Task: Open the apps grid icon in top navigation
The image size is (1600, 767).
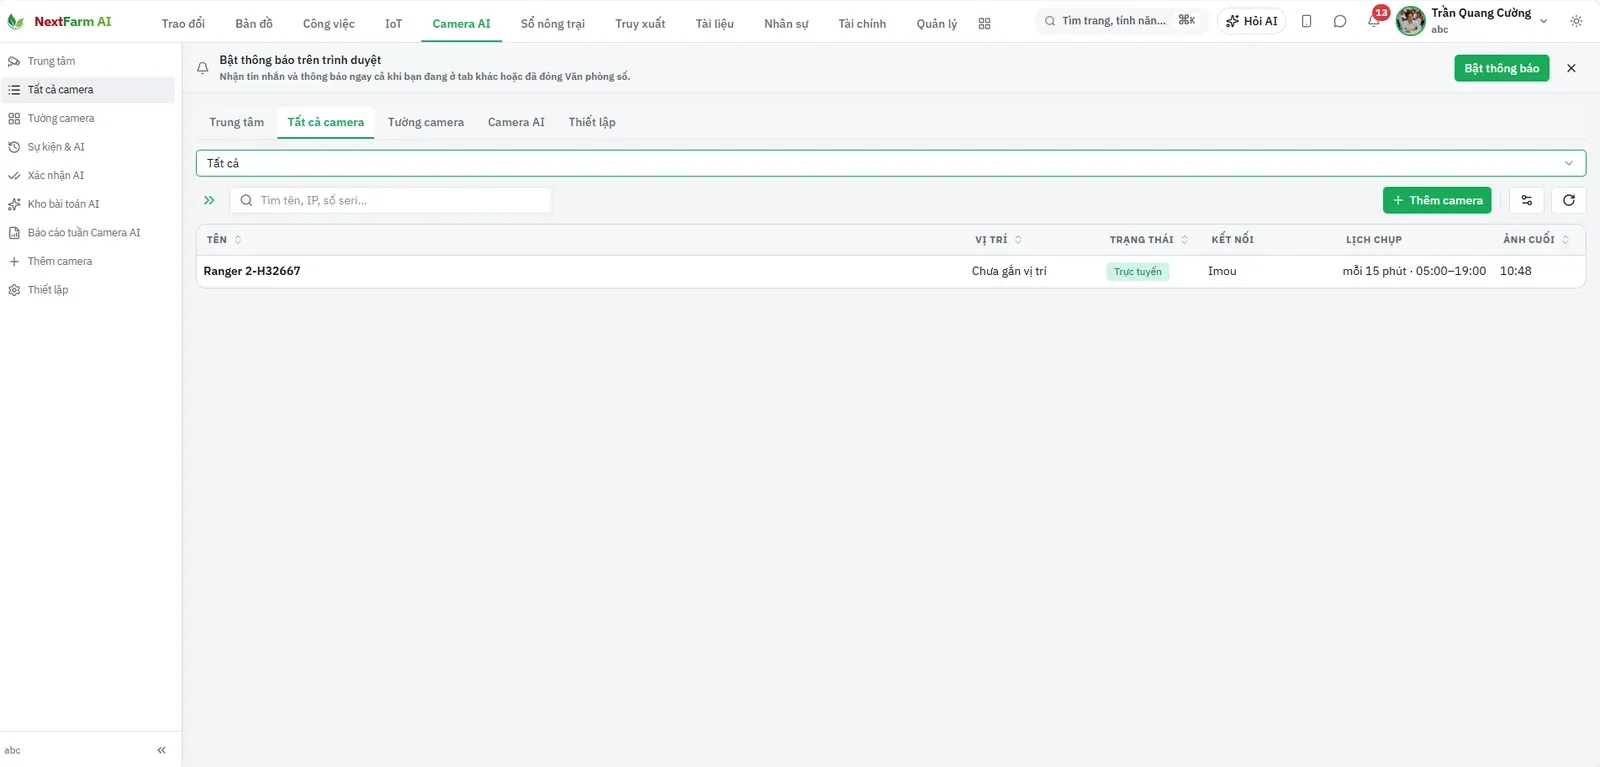Action: 984,23
